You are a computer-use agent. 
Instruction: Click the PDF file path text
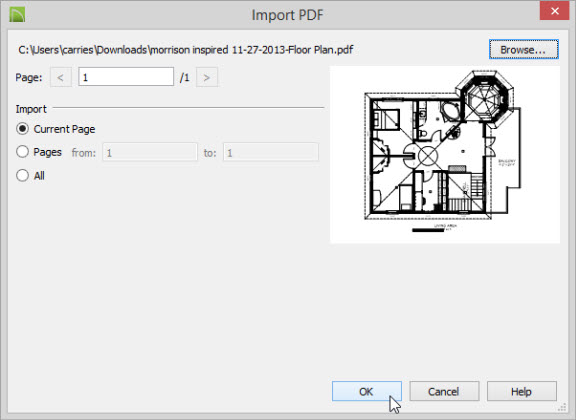(x=186, y=50)
